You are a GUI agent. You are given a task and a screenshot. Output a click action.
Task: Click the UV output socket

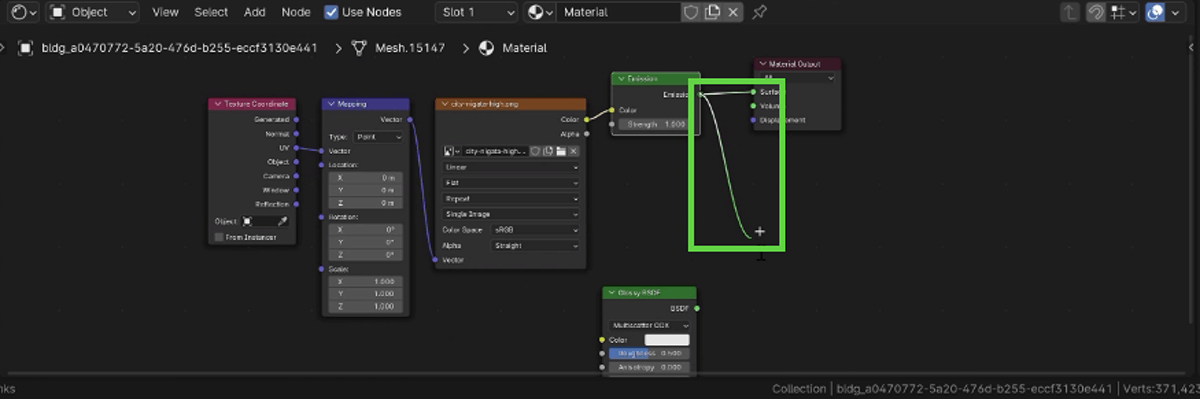pyautogui.click(x=296, y=147)
